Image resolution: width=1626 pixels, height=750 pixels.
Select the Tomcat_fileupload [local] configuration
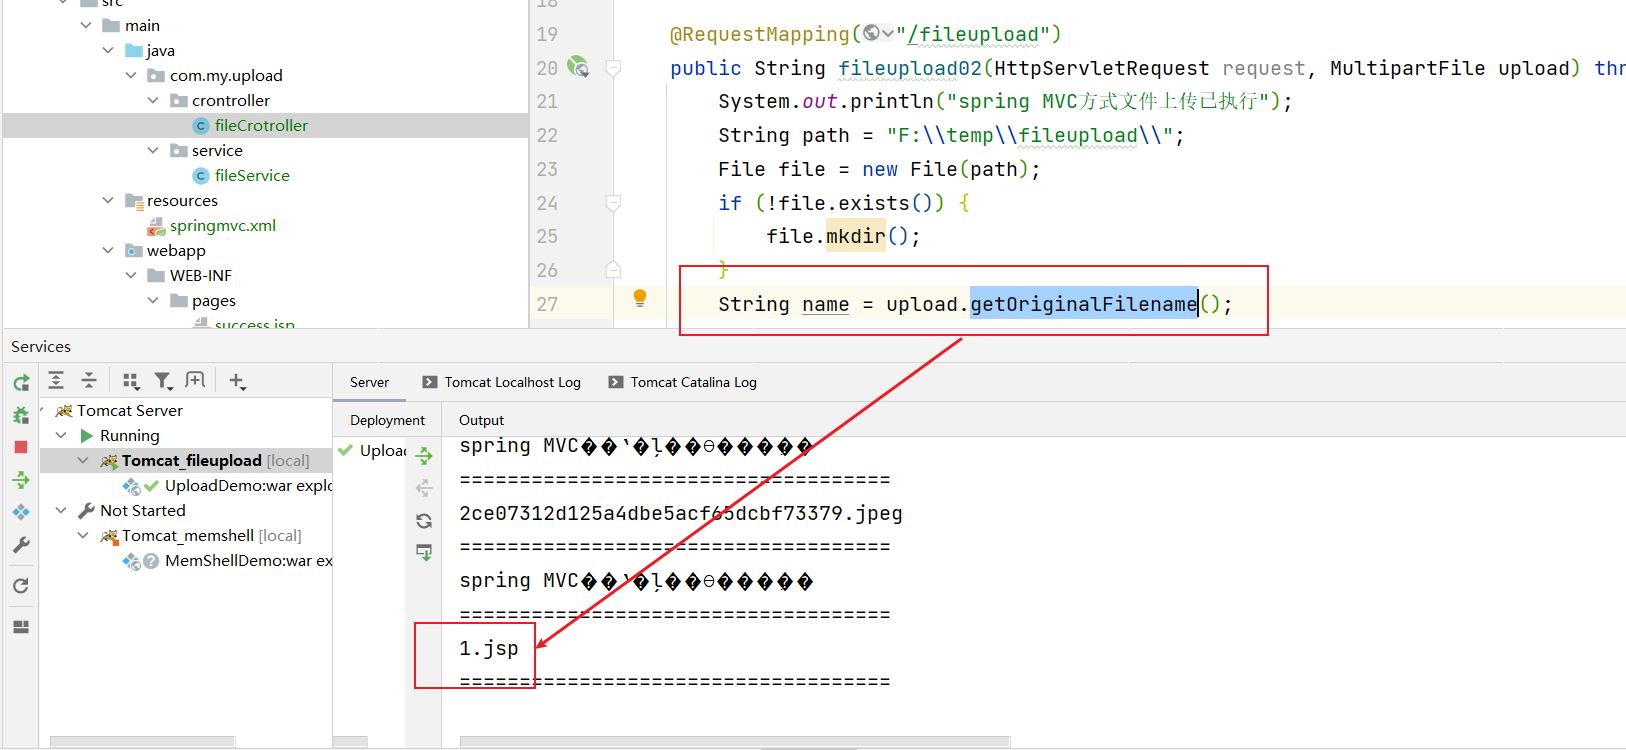[215, 460]
